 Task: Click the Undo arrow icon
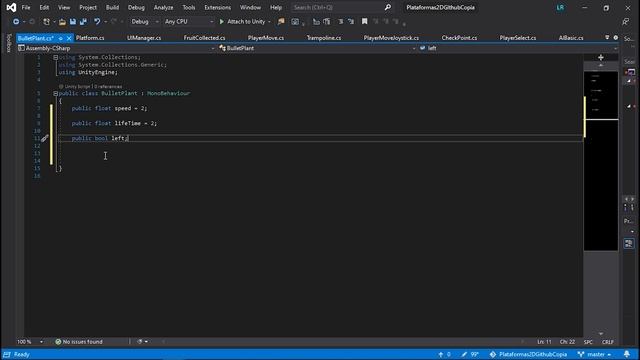[97, 22]
